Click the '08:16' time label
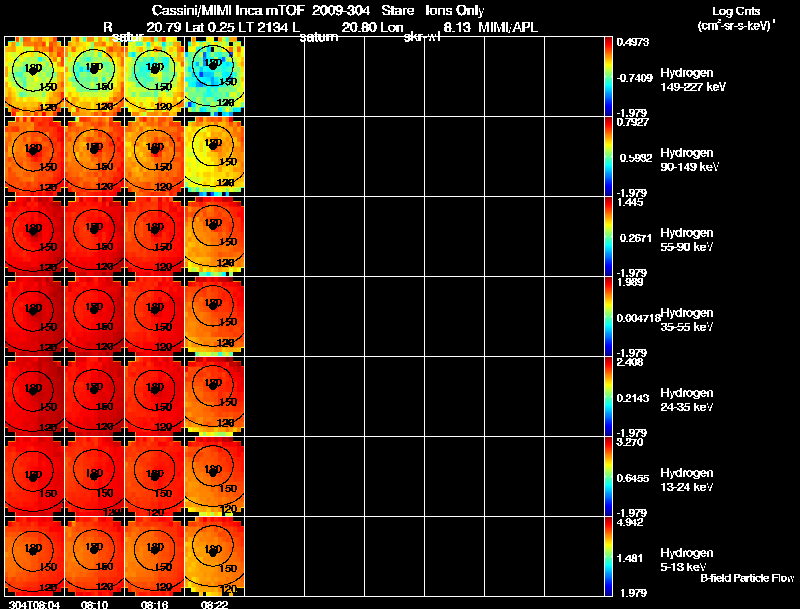 point(154,604)
